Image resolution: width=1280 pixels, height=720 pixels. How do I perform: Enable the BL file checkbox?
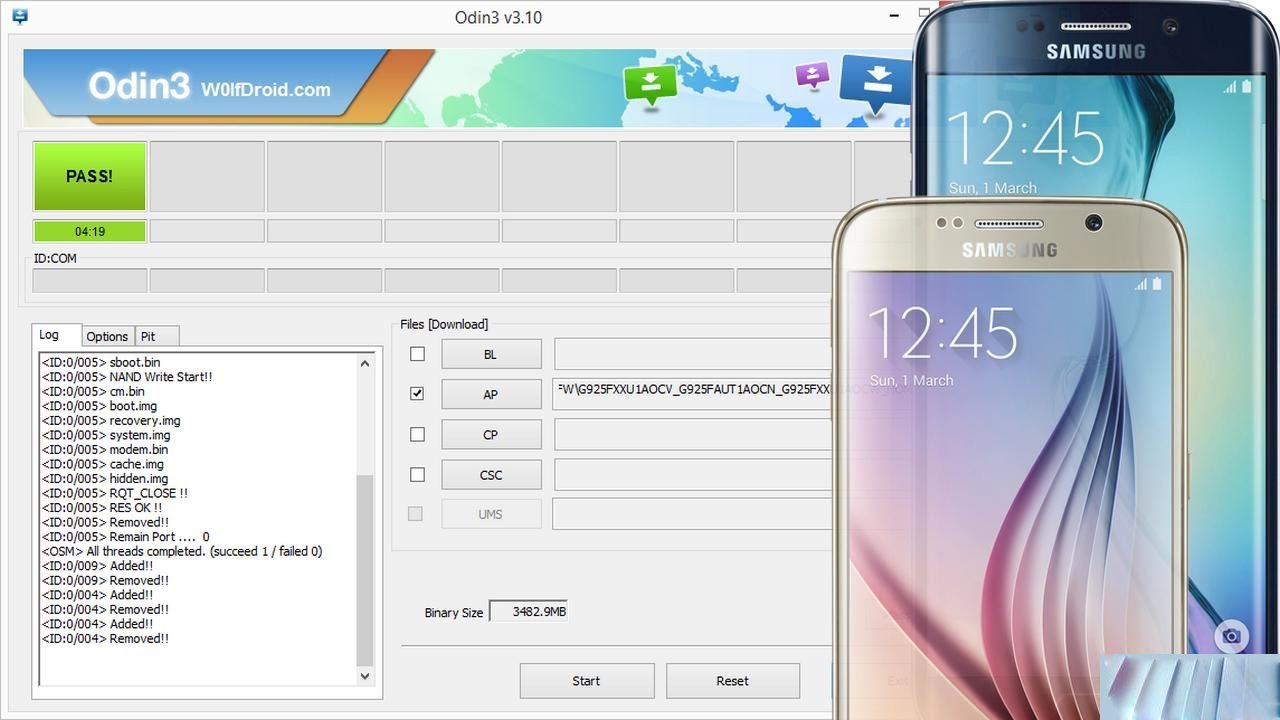pos(417,354)
